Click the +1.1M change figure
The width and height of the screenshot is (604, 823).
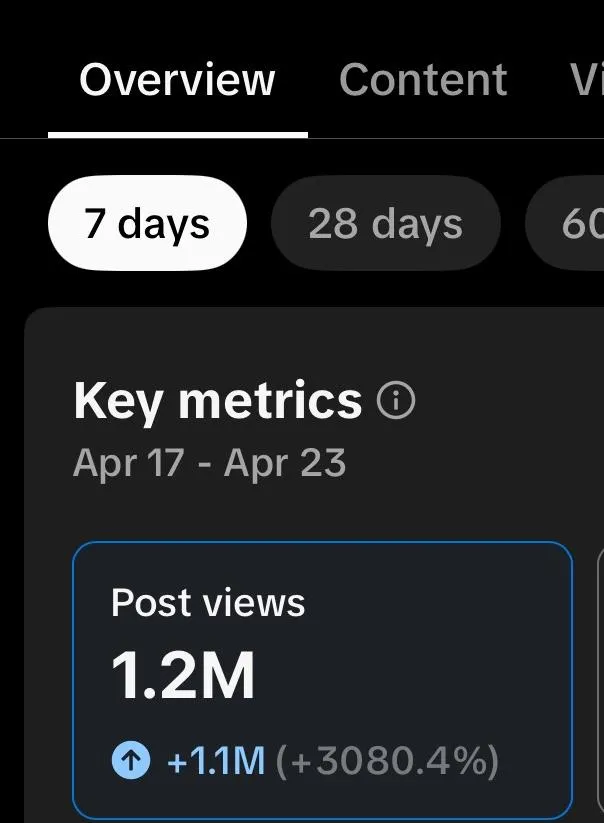pos(216,761)
